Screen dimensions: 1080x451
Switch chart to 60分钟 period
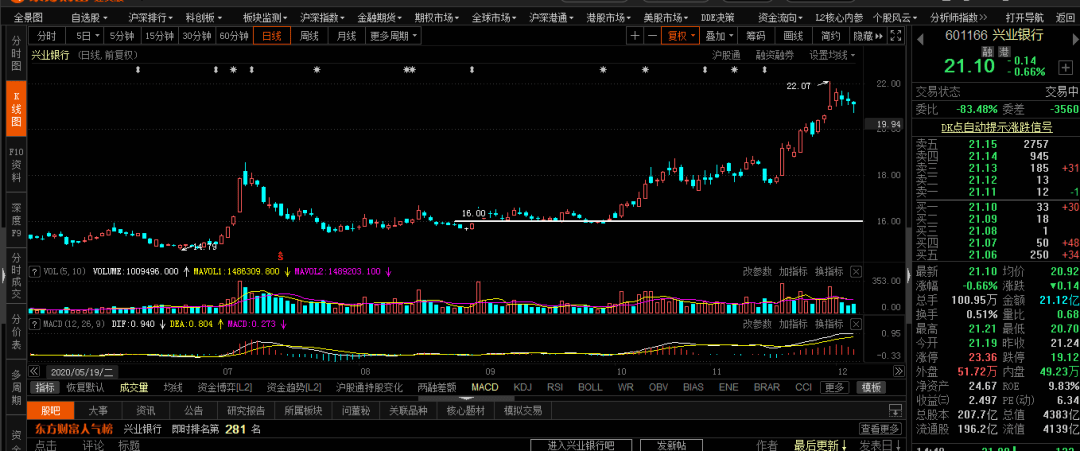pos(233,36)
